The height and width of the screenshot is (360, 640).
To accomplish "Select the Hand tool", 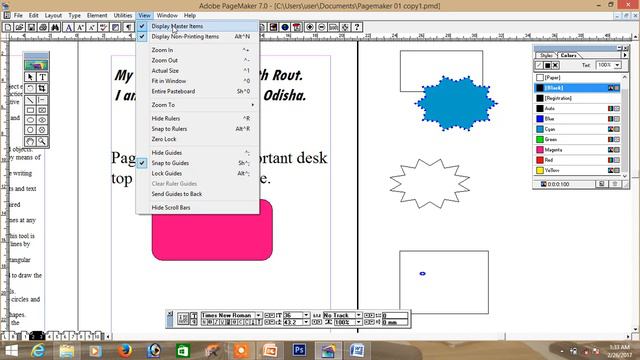I will (x=30, y=141).
